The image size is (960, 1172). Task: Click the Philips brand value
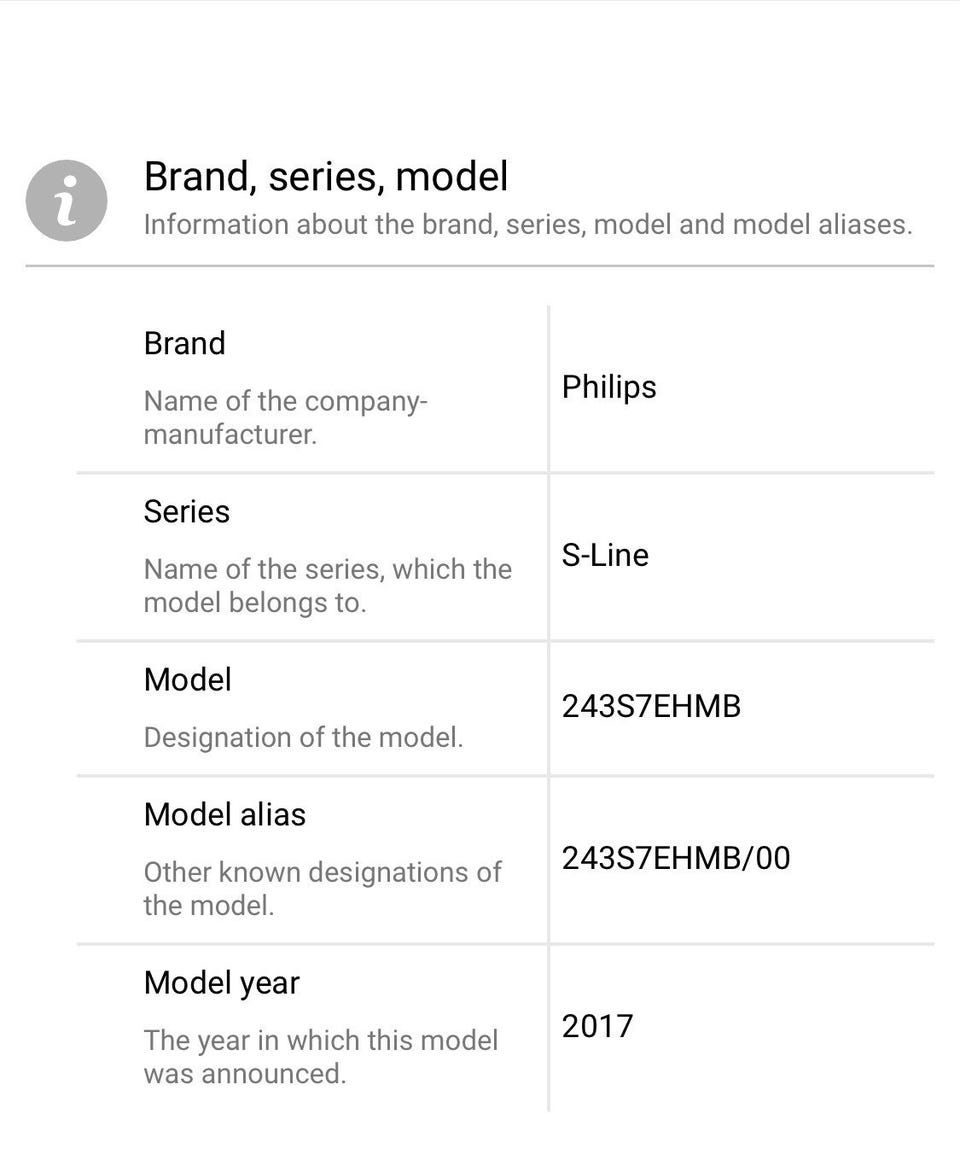click(609, 388)
